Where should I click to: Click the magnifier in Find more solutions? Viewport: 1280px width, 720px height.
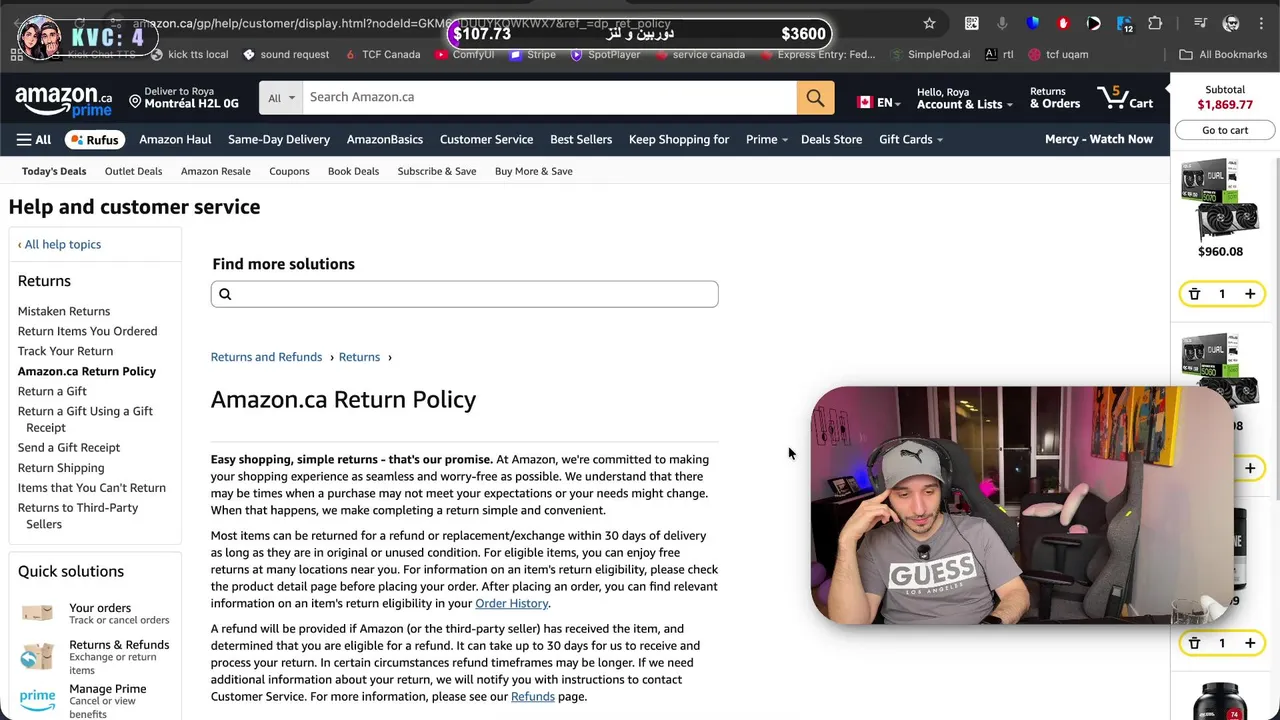click(x=225, y=294)
